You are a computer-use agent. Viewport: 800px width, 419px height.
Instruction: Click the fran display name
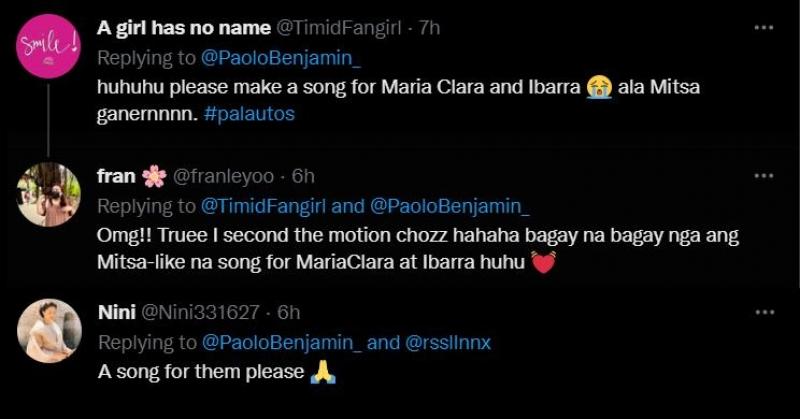pos(116,176)
